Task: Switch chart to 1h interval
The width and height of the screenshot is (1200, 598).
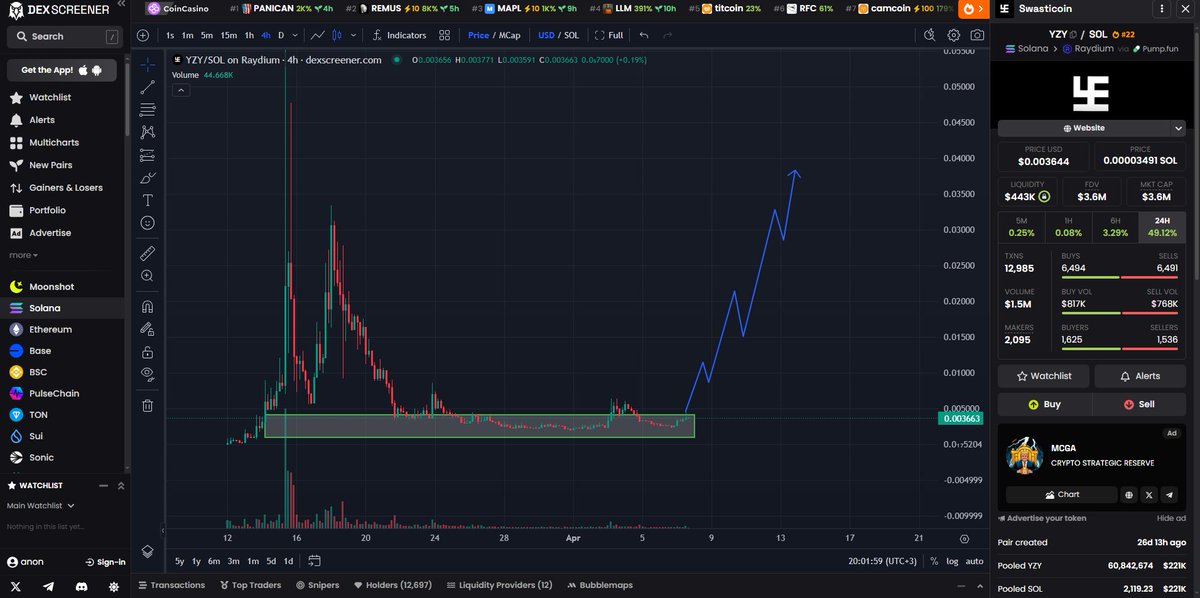Action: pos(249,35)
